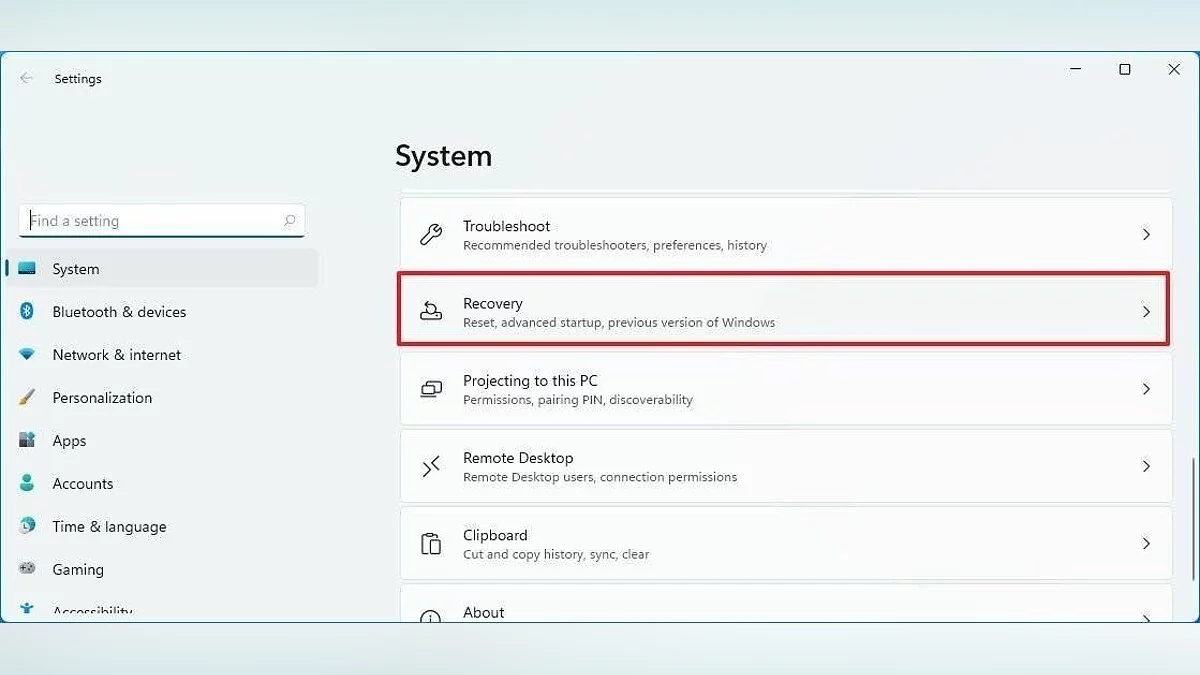This screenshot has height=675, width=1200.
Task: Open Apps settings category
Action: 162,441
